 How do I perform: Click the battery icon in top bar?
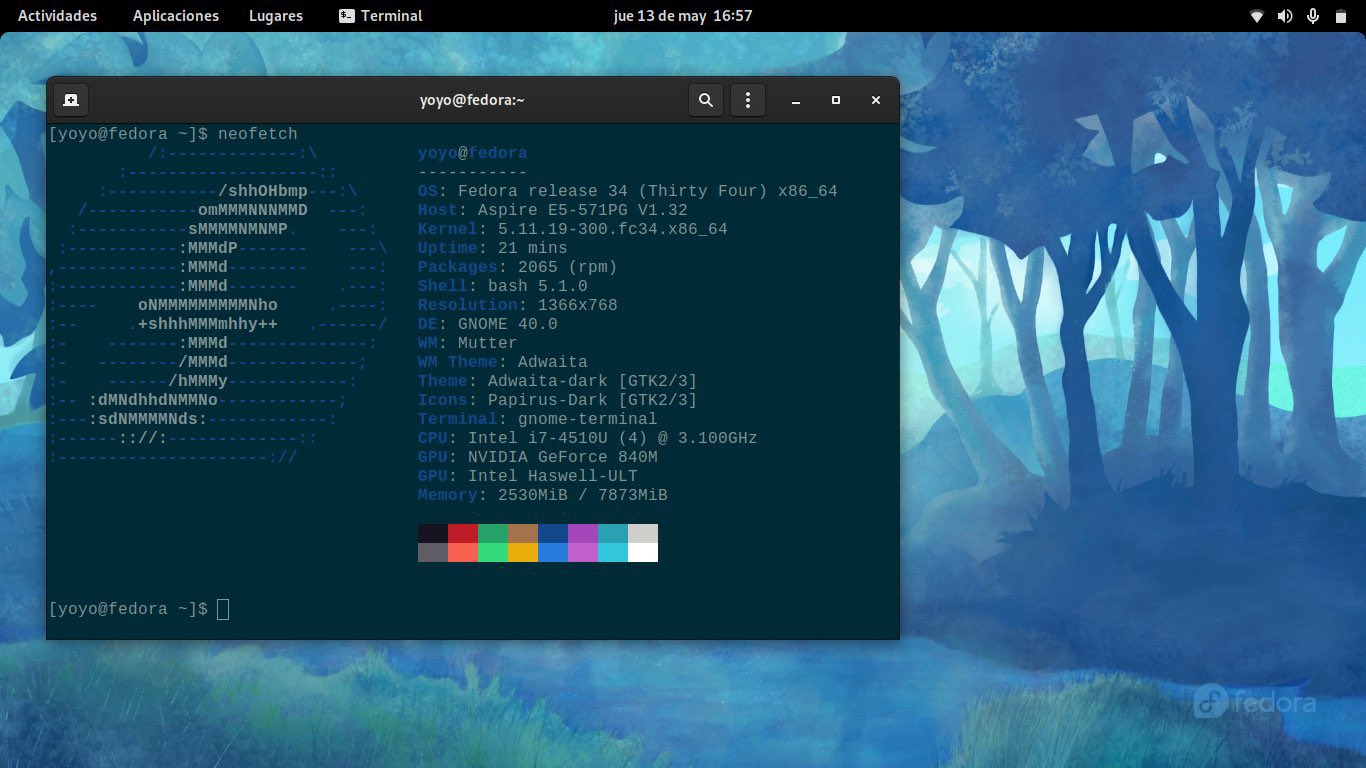(x=1341, y=16)
